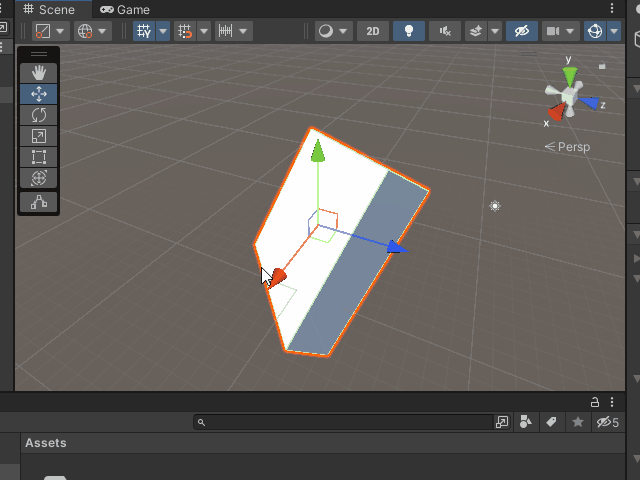Viewport: 640px width, 480px height.
Task: Click the shaded draw mode sphere icon
Action: (325, 31)
